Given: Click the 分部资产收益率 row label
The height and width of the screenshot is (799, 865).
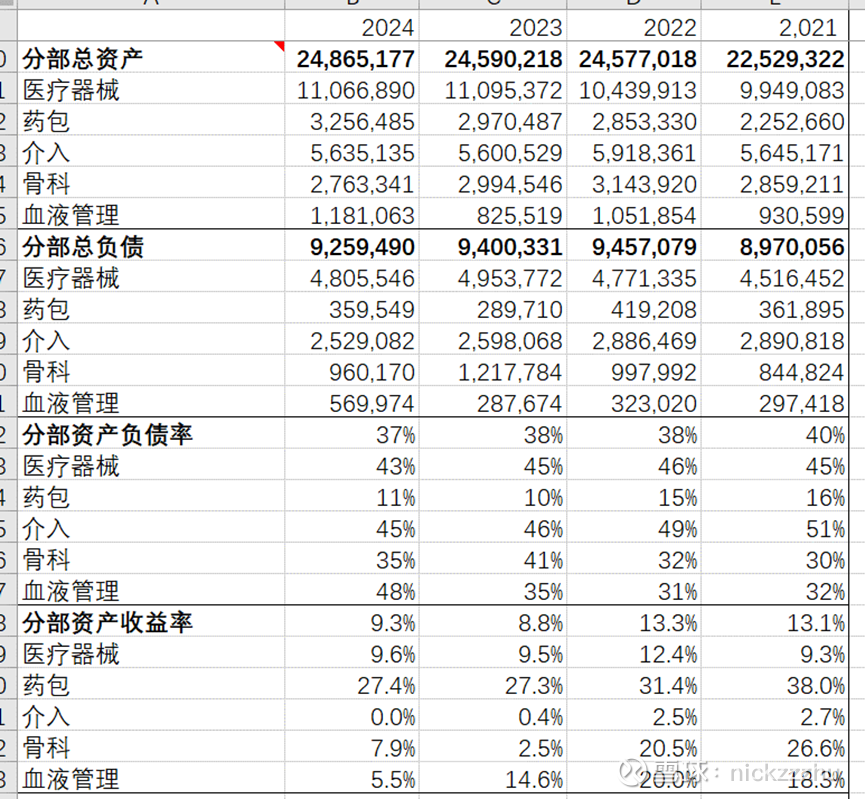Looking at the screenshot, I should [108, 623].
